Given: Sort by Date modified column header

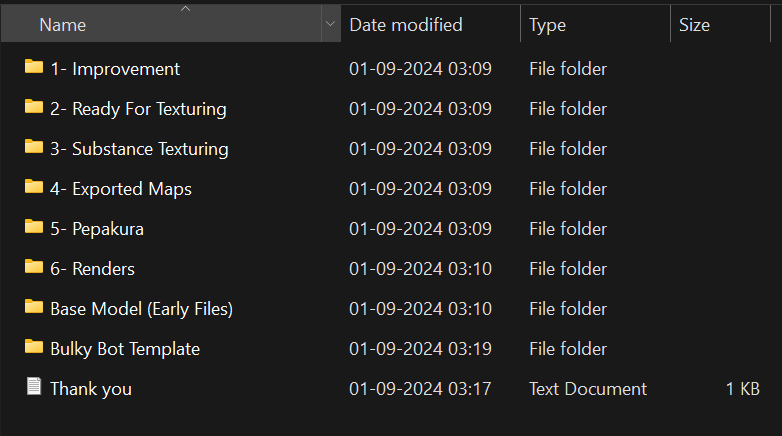Looking at the screenshot, I should (406, 25).
